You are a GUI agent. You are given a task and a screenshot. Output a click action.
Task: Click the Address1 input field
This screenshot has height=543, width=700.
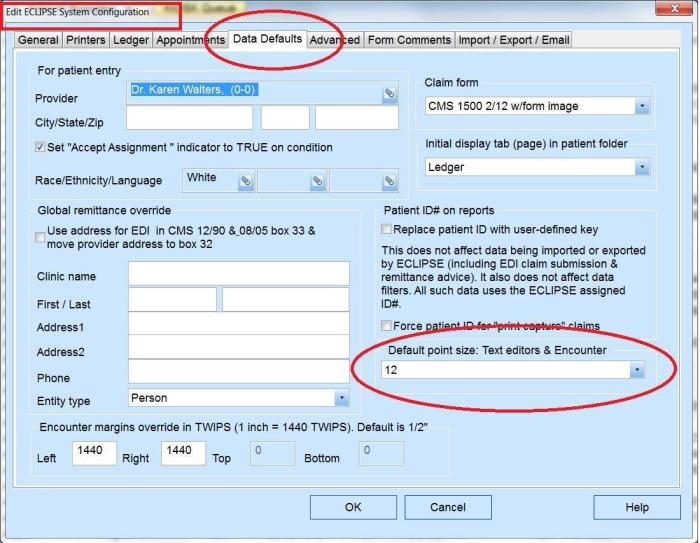click(x=239, y=323)
